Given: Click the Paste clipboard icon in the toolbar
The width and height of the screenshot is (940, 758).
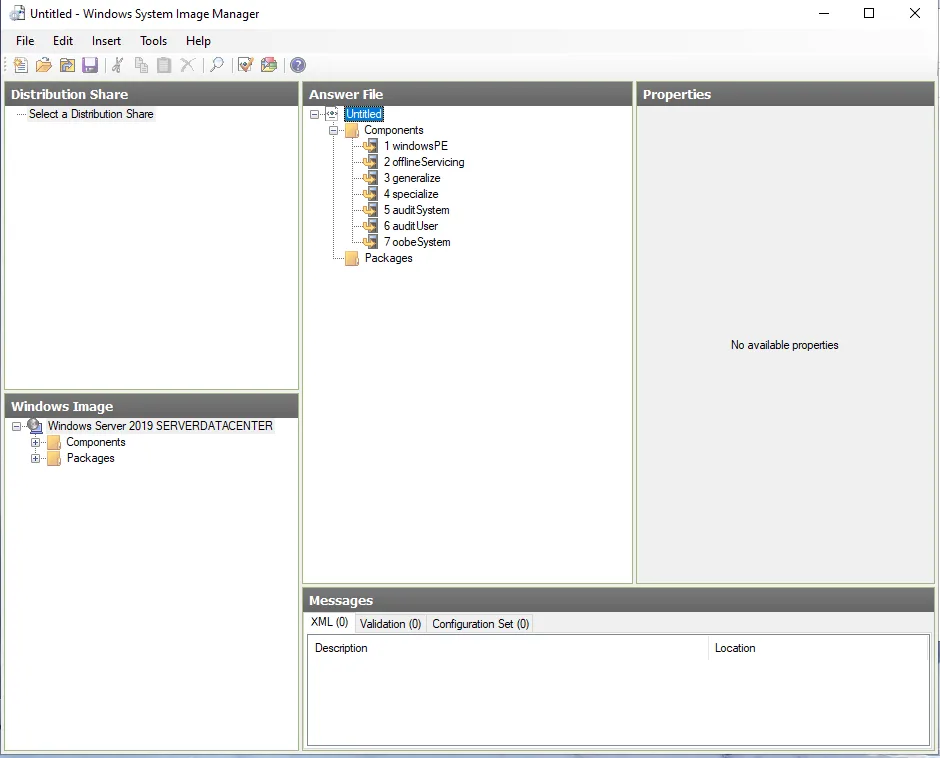Looking at the screenshot, I should 164,65.
